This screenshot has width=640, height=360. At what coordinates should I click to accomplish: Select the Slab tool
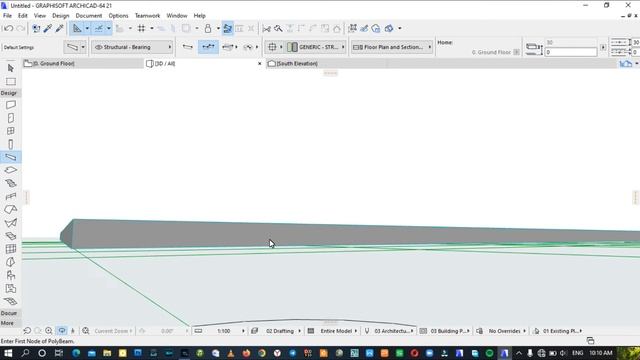[x=11, y=170]
